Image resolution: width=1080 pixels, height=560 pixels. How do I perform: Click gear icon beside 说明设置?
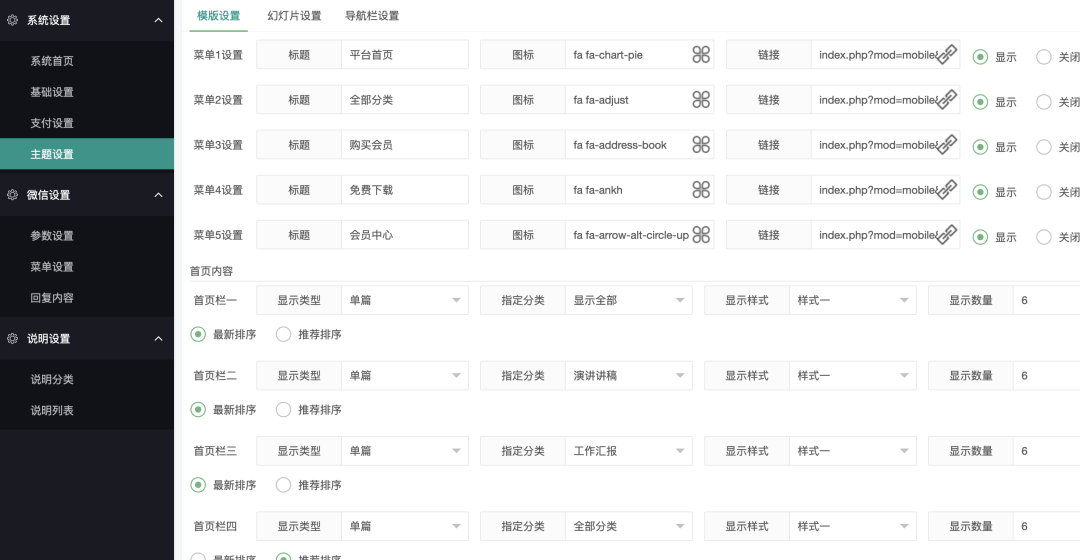pyautogui.click(x=12, y=338)
